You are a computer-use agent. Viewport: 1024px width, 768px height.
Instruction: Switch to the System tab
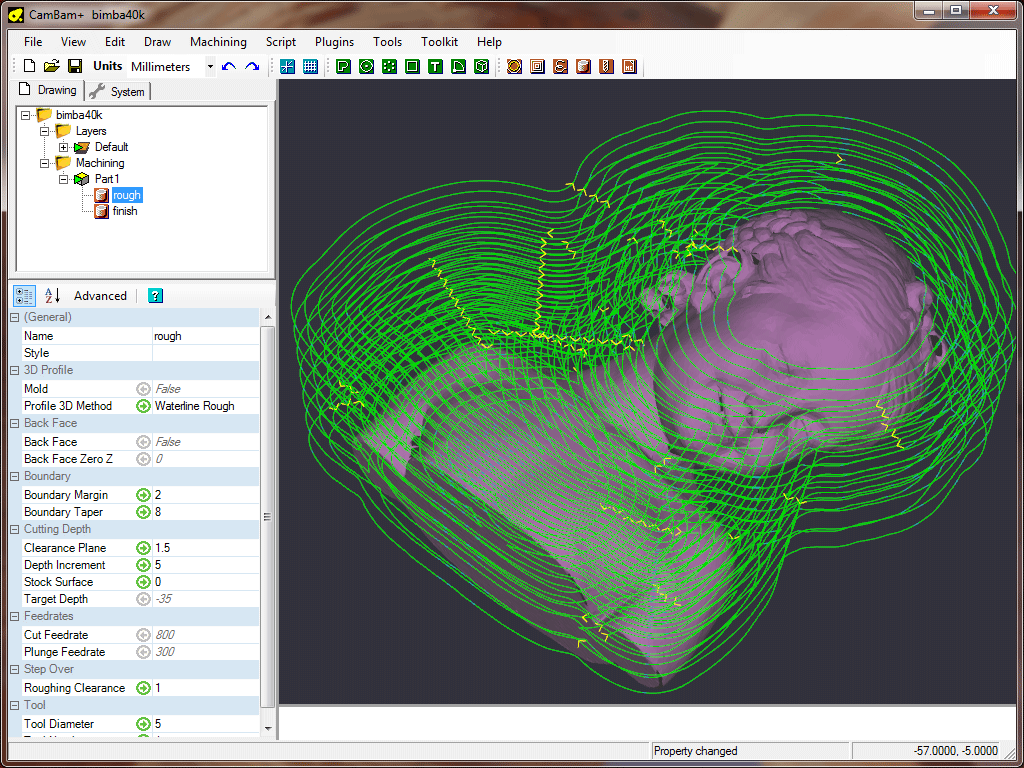pyautogui.click(x=118, y=91)
